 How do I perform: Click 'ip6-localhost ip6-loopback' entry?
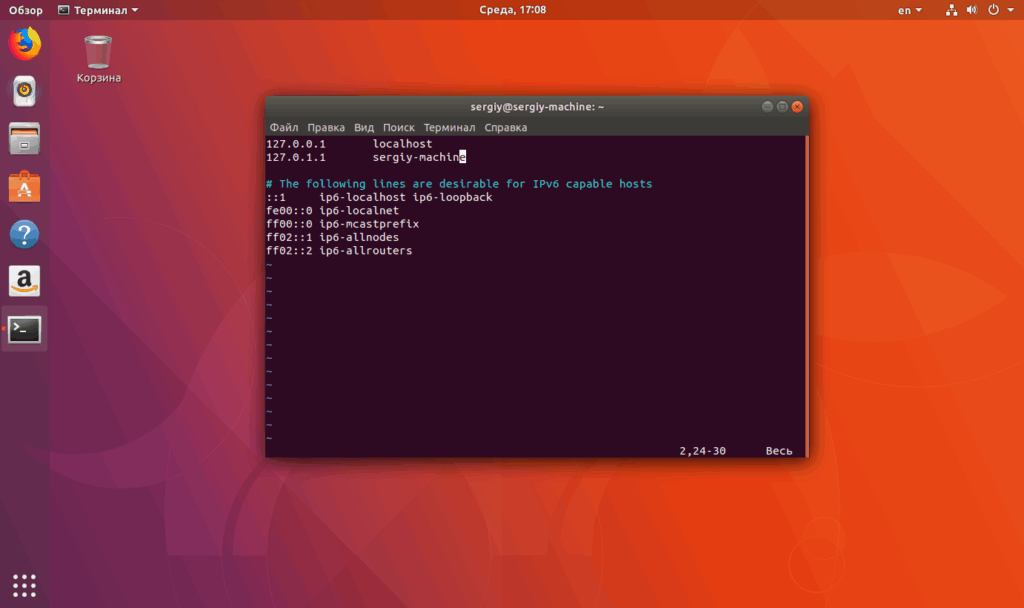406,197
